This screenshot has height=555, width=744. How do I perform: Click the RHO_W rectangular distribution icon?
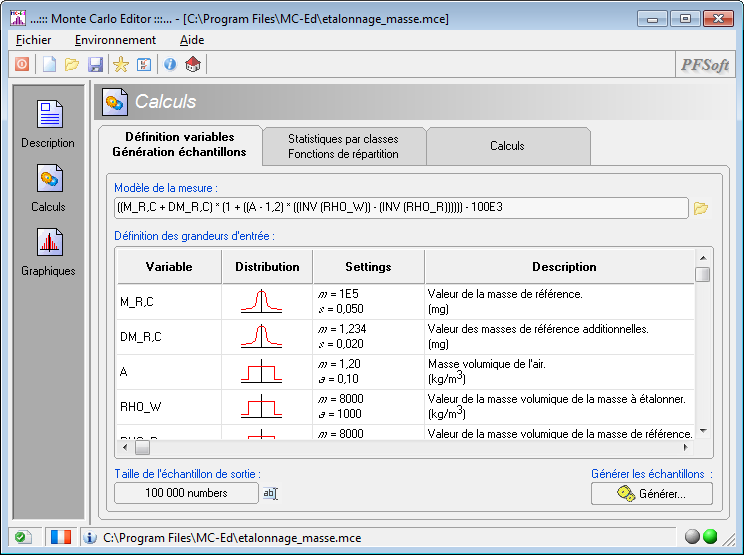coord(261,407)
